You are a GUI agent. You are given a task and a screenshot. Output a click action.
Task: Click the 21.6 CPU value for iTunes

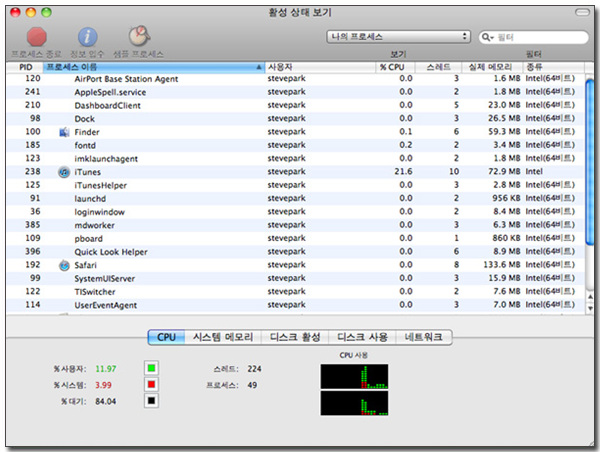coord(403,171)
